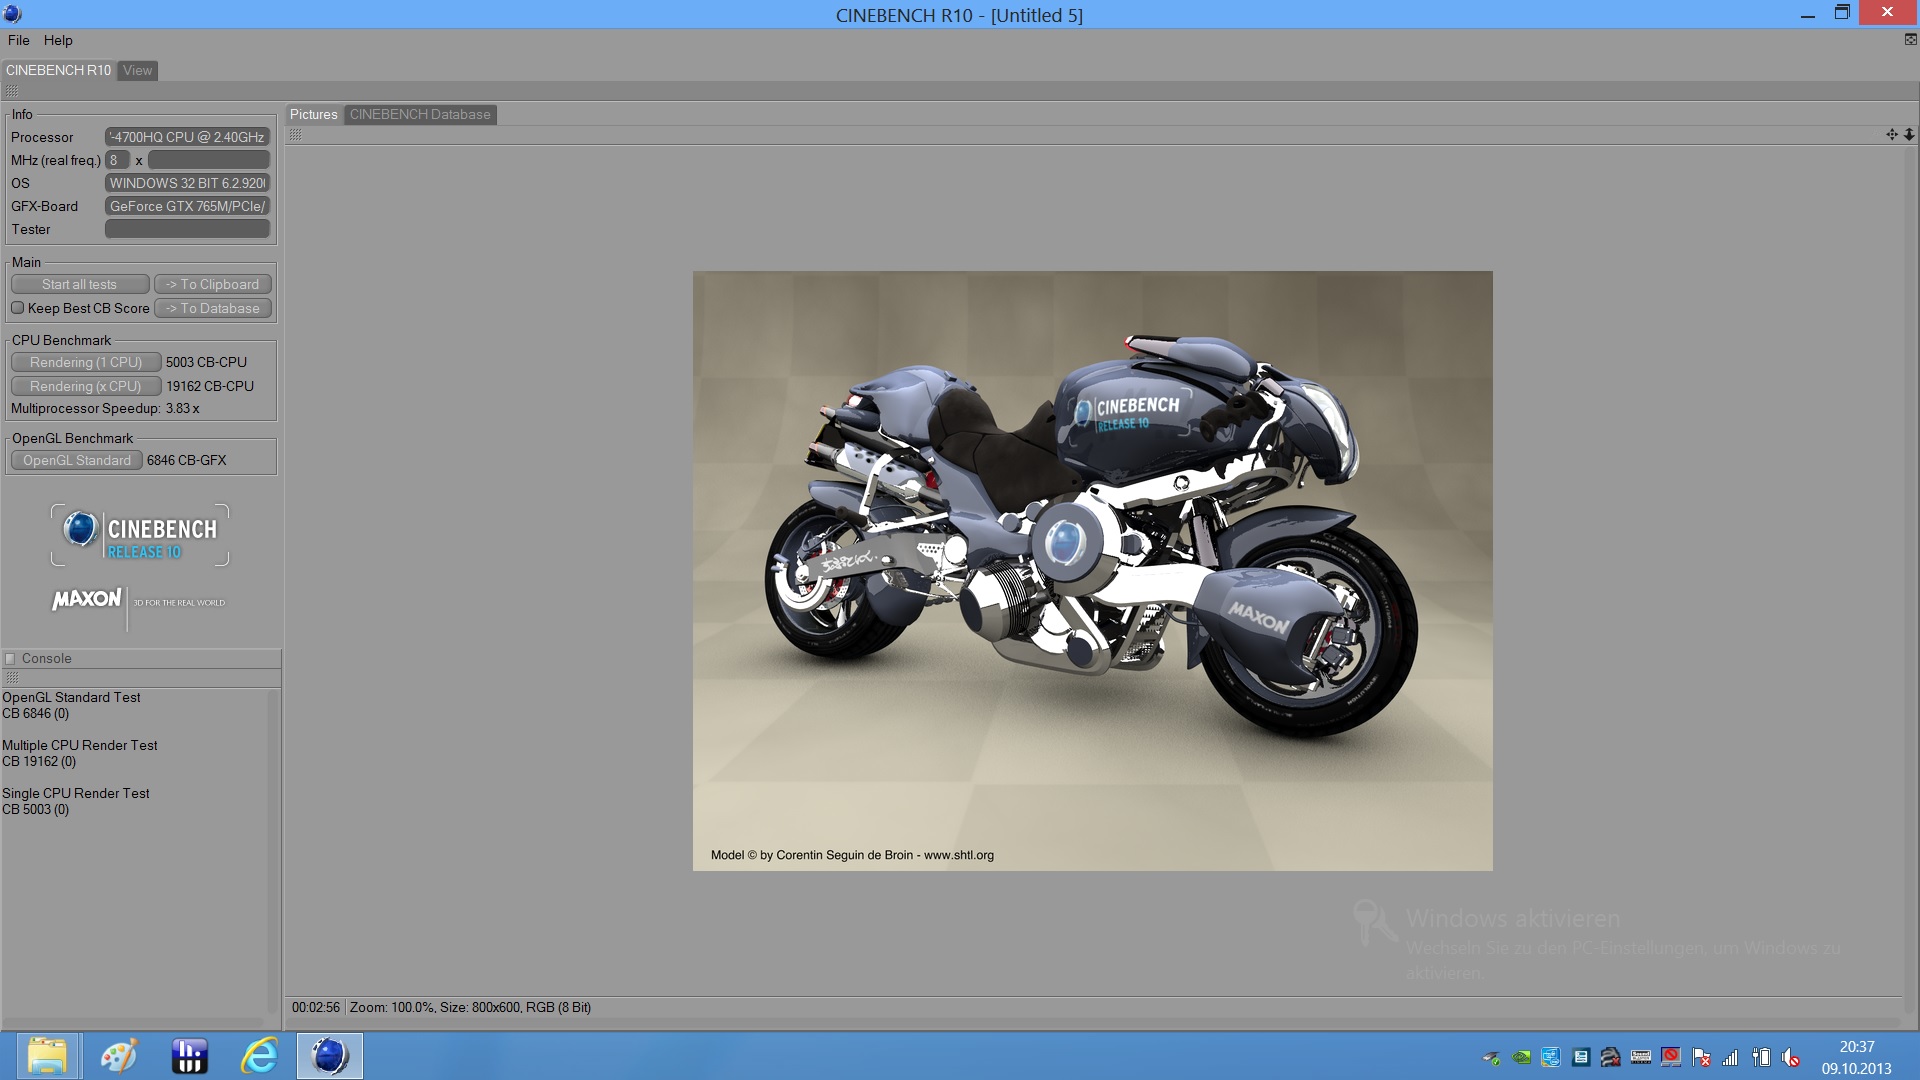Click the battery power tray icon
1920x1080 pixels.
[1761, 1057]
